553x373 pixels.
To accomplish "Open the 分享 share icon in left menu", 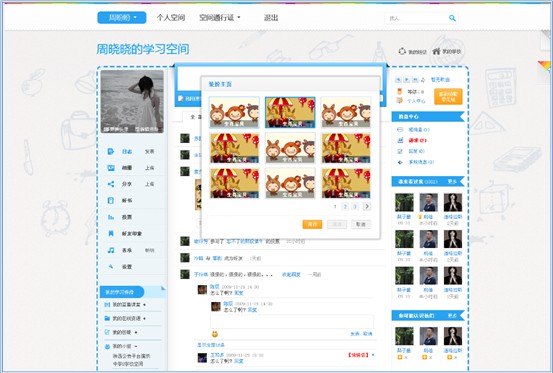I will [x=110, y=184].
